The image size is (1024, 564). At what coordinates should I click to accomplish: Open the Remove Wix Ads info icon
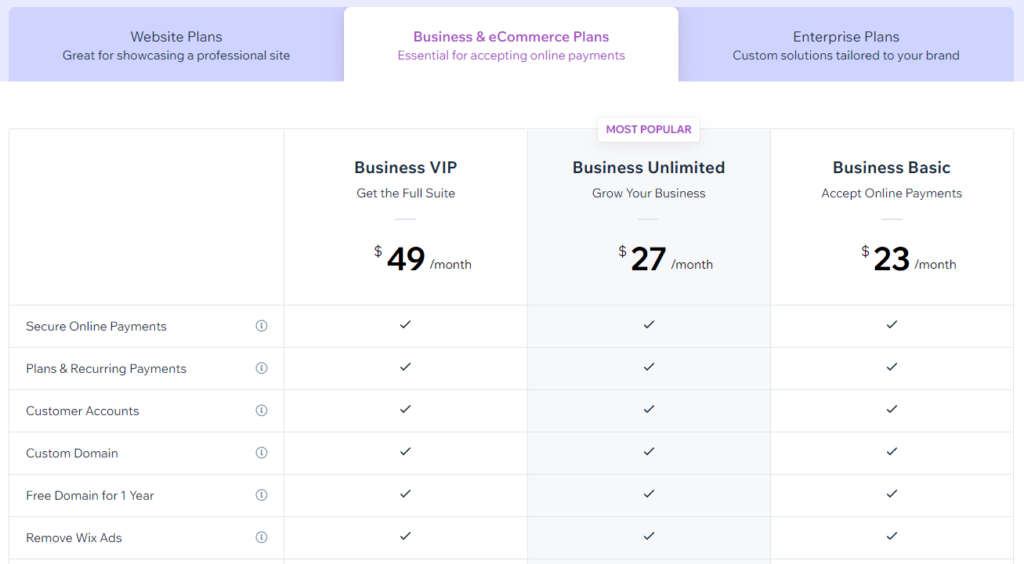(x=261, y=537)
